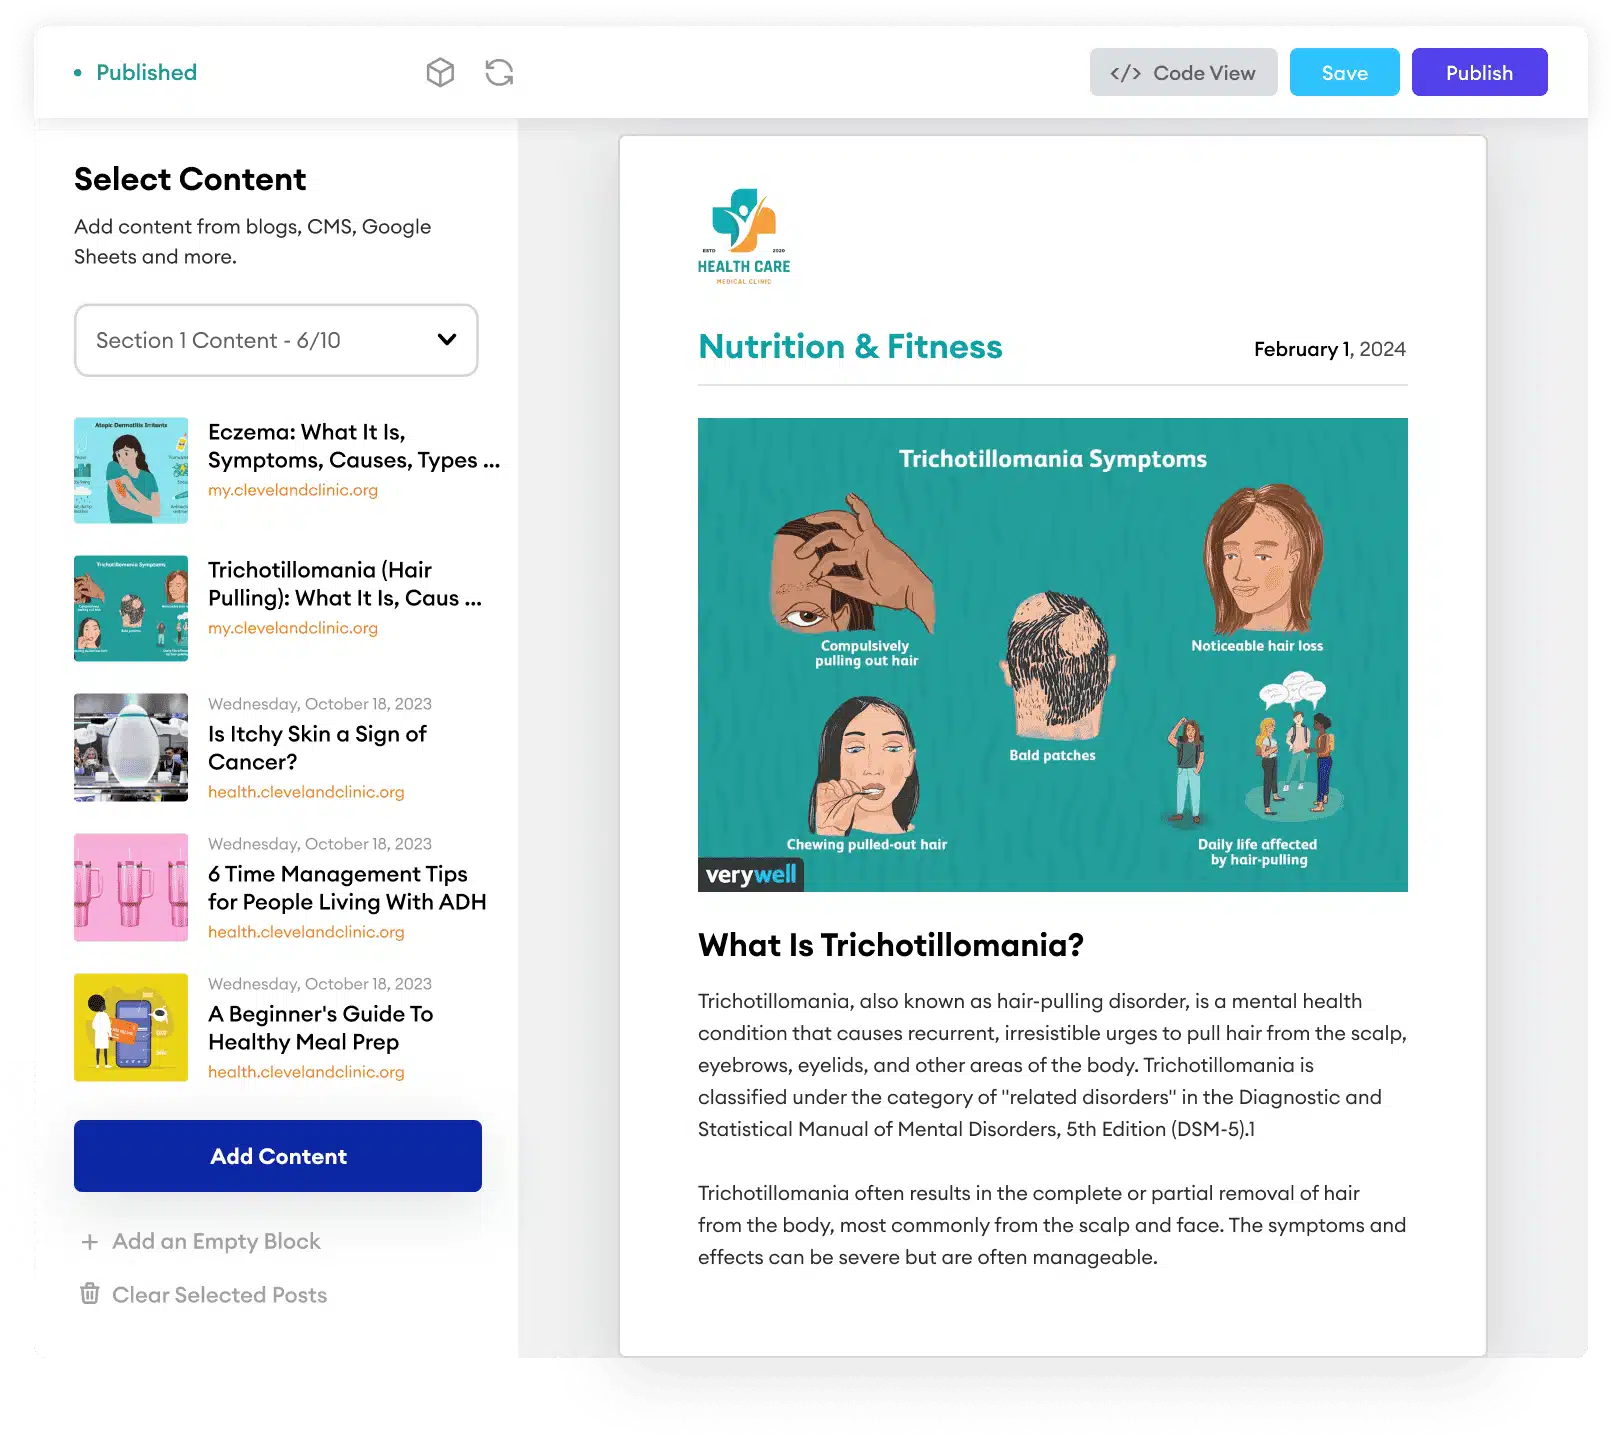Expand the Section 1 Content dropdown
This screenshot has height=1447, width=1616.
point(276,340)
